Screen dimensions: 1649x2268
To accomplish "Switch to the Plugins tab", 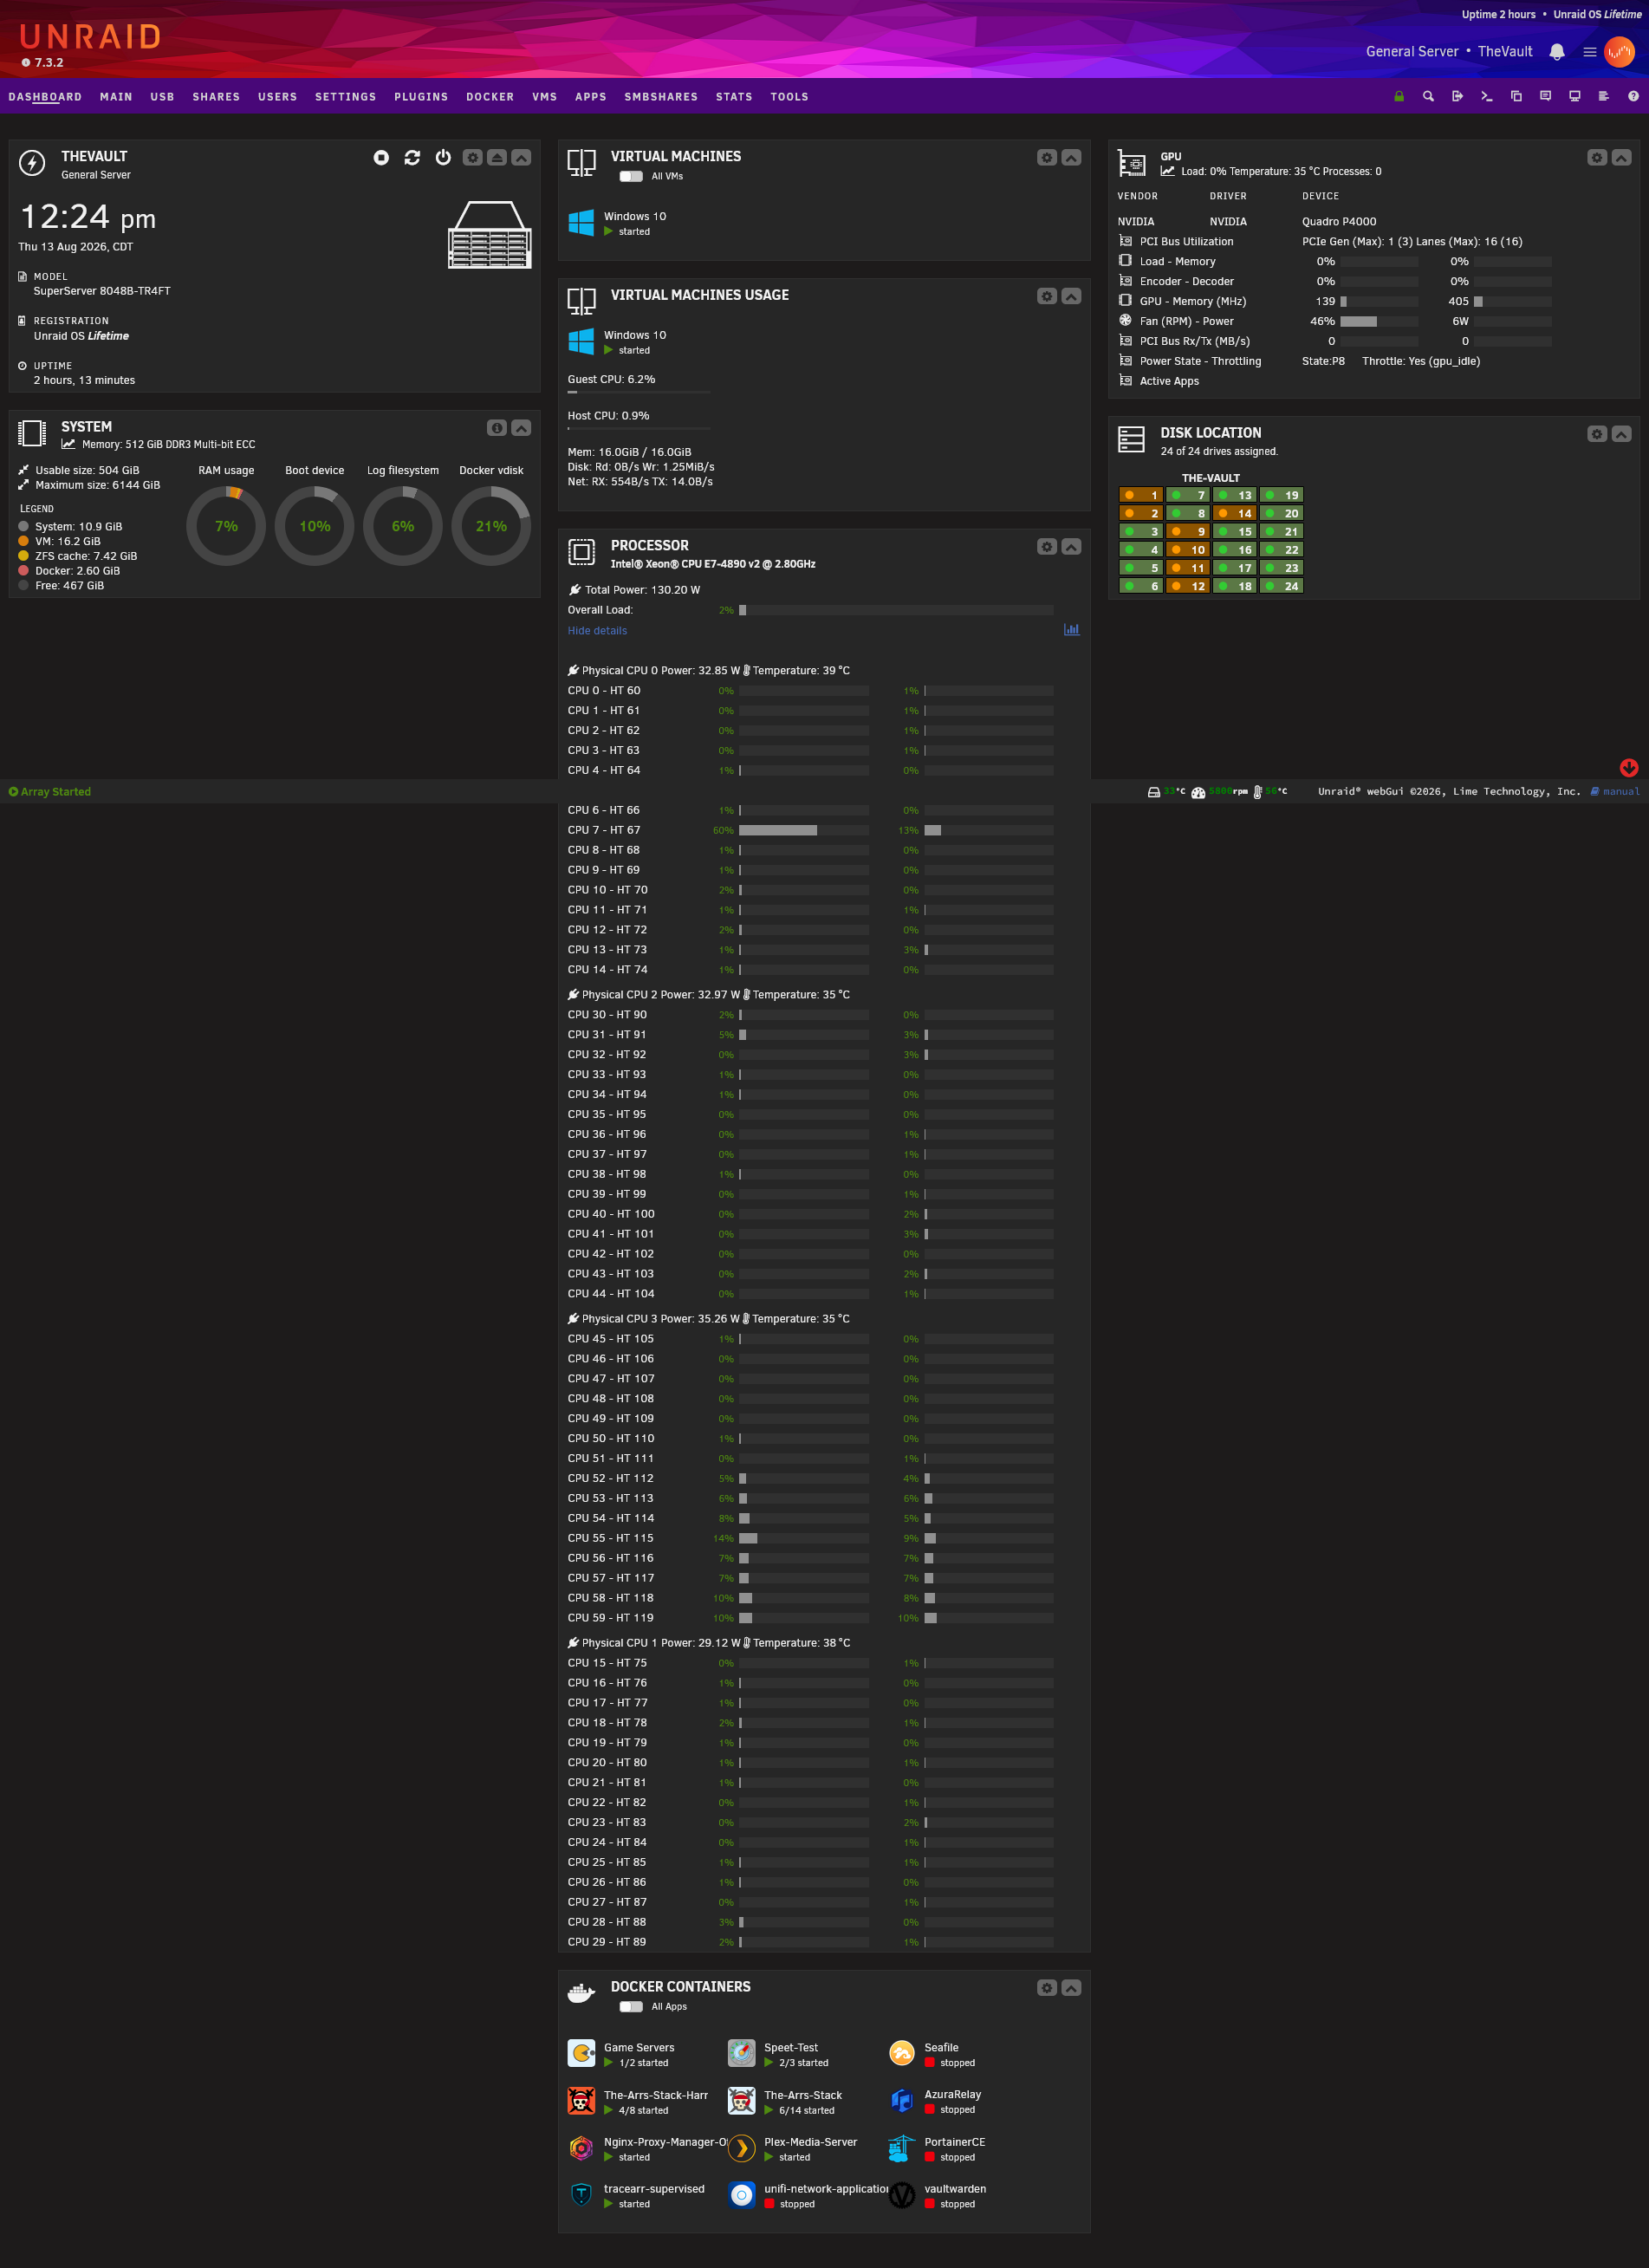I will [421, 97].
